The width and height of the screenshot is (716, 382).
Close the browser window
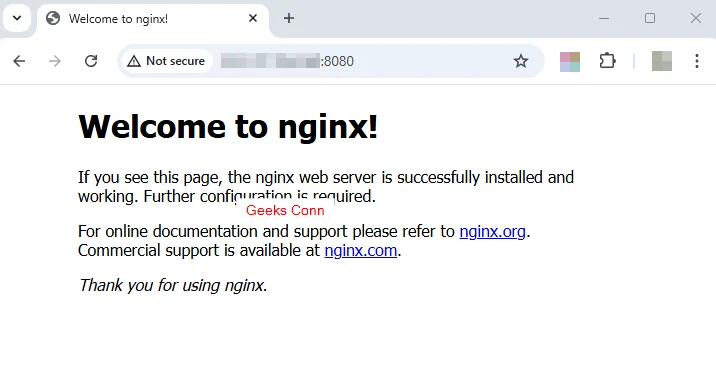tap(695, 18)
